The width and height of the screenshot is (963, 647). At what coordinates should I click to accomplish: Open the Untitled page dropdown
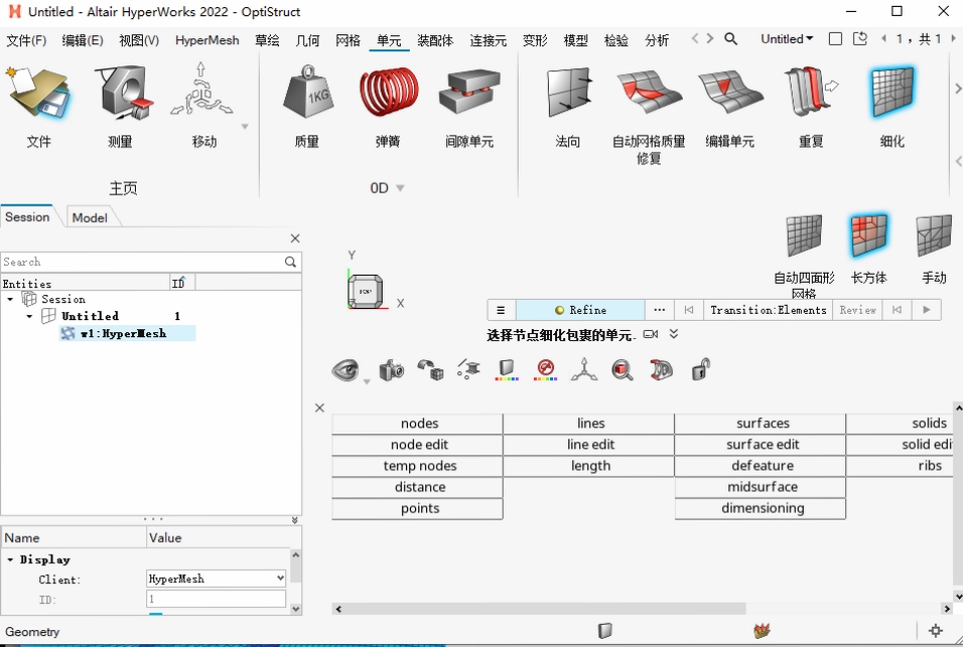[x=787, y=39]
